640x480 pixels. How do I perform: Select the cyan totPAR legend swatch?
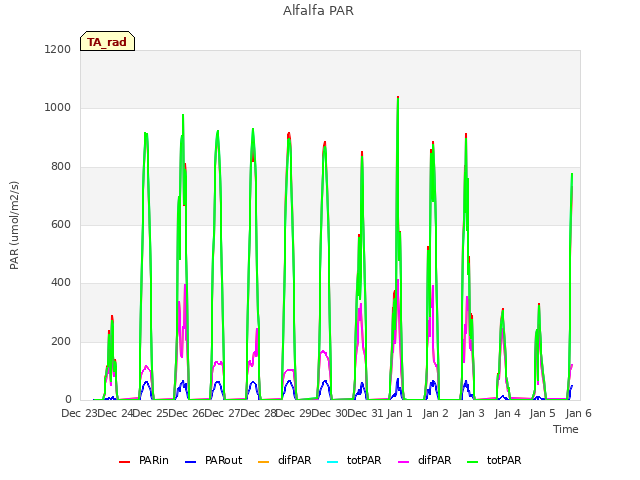point(333,461)
